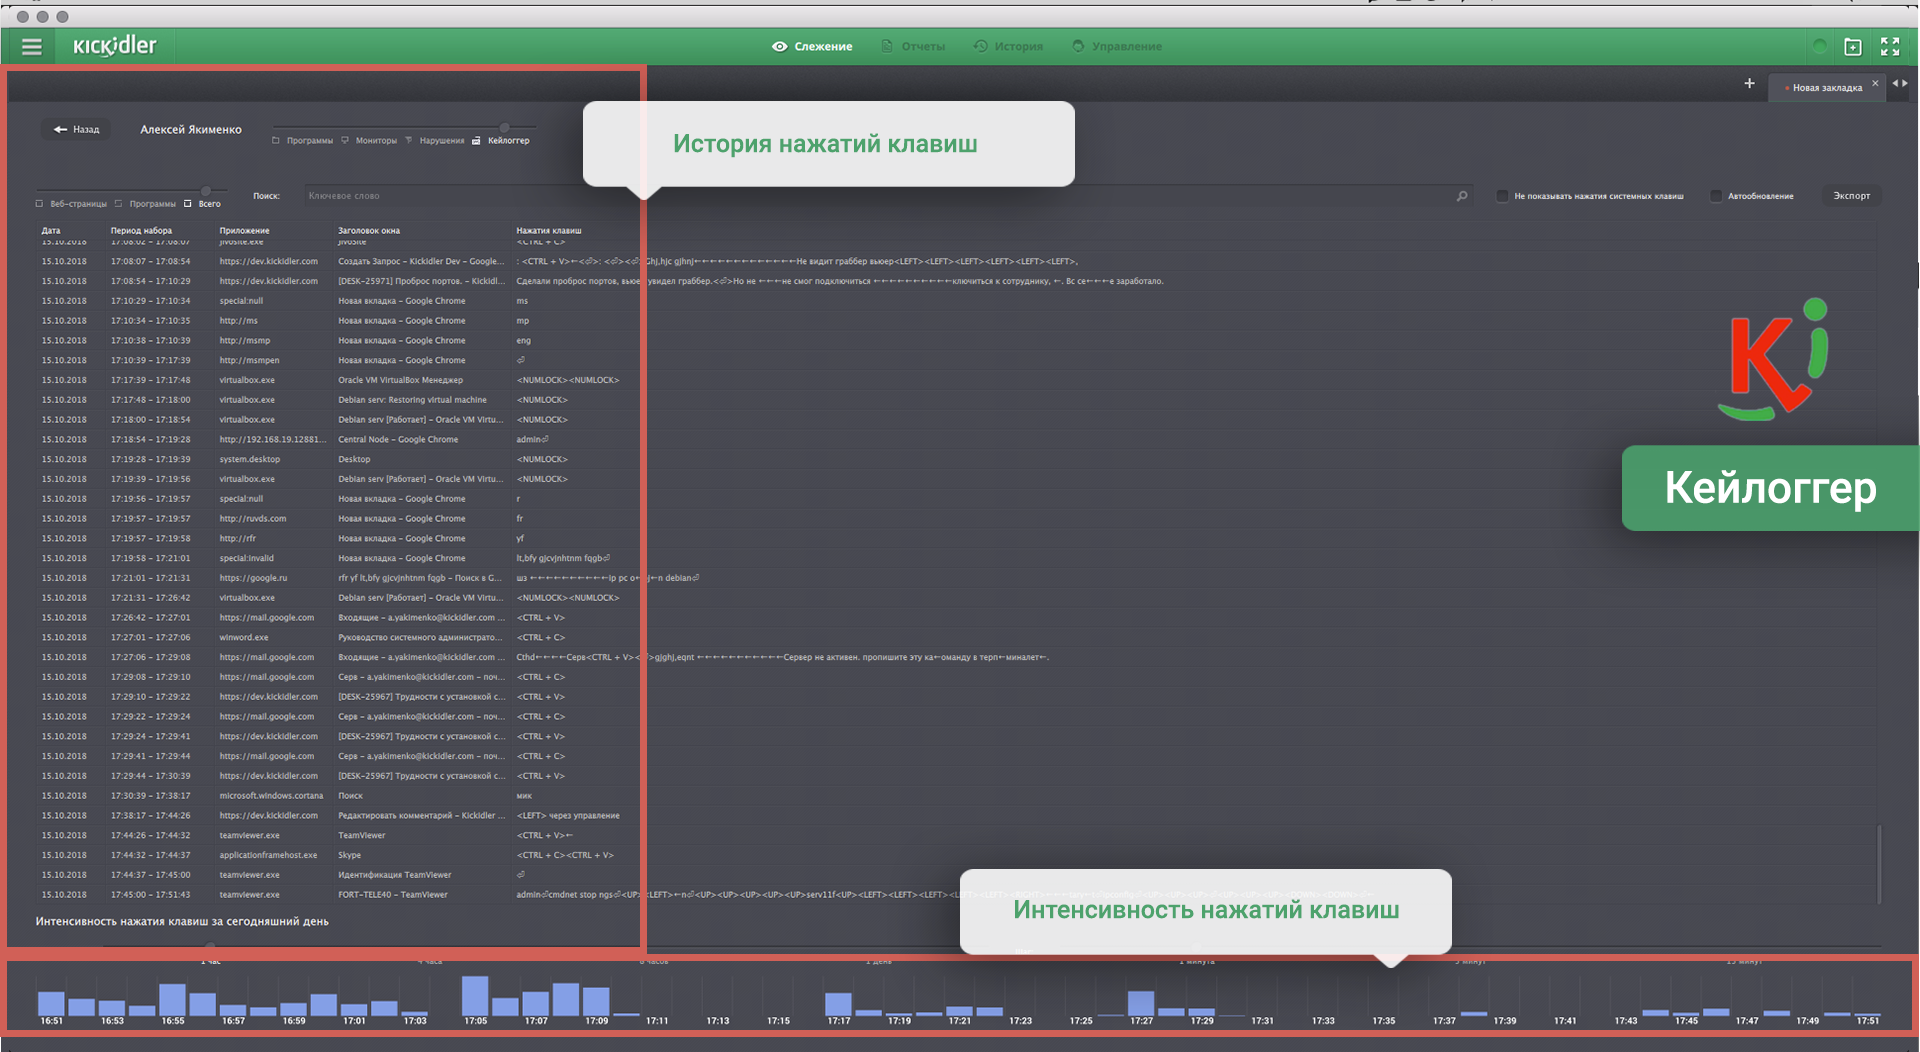Add a new bookmark tab with plus
The width and height of the screenshot is (1920, 1052).
[x=1749, y=84]
